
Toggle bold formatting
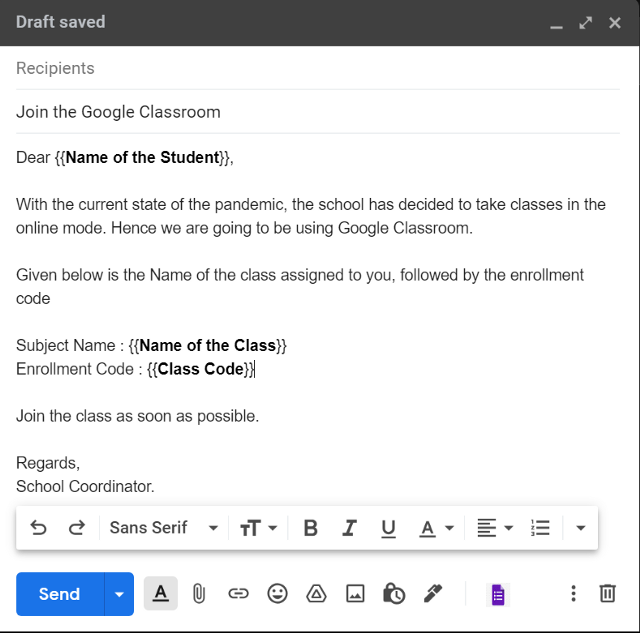click(x=310, y=528)
